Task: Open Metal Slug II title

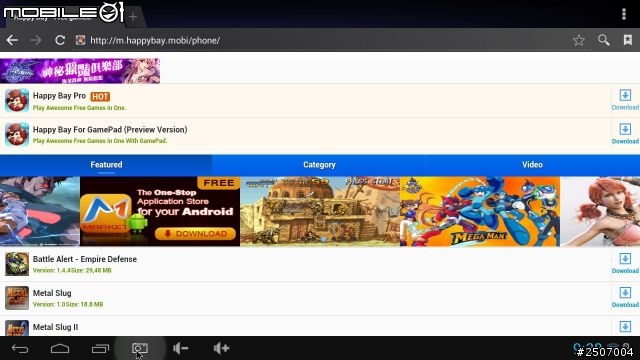Action: (x=55, y=327)
